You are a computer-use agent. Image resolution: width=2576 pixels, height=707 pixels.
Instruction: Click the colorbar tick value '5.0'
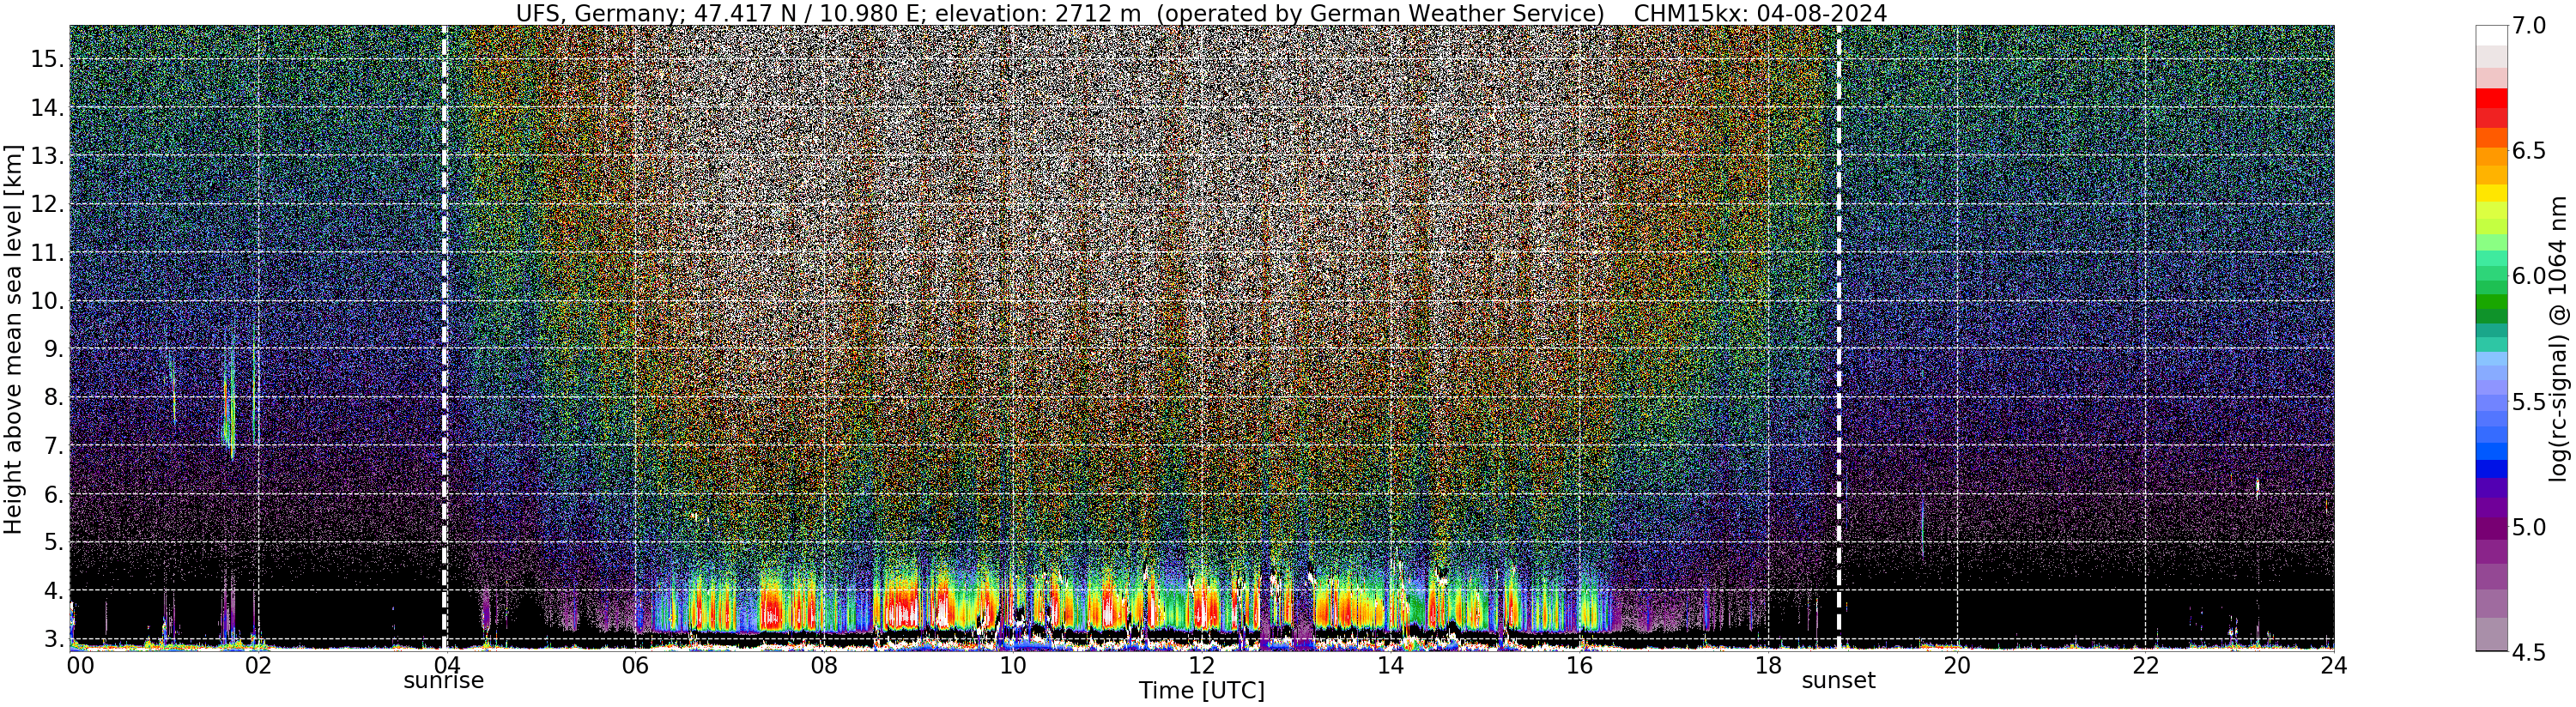(x=2528, y=527)
